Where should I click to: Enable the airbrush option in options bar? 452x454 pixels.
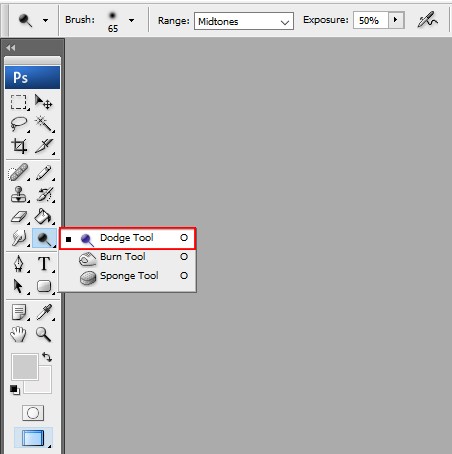(x=428, y=20)
